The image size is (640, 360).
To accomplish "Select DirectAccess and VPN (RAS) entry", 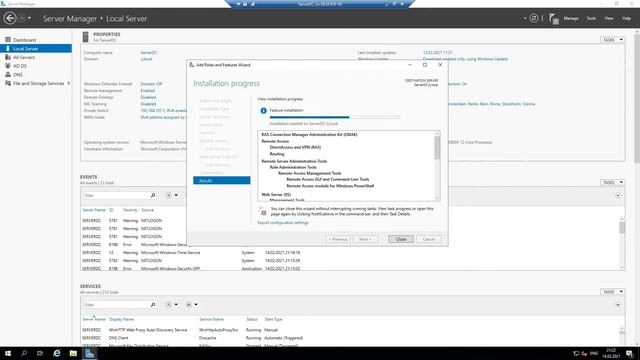I will pos(295,147).
